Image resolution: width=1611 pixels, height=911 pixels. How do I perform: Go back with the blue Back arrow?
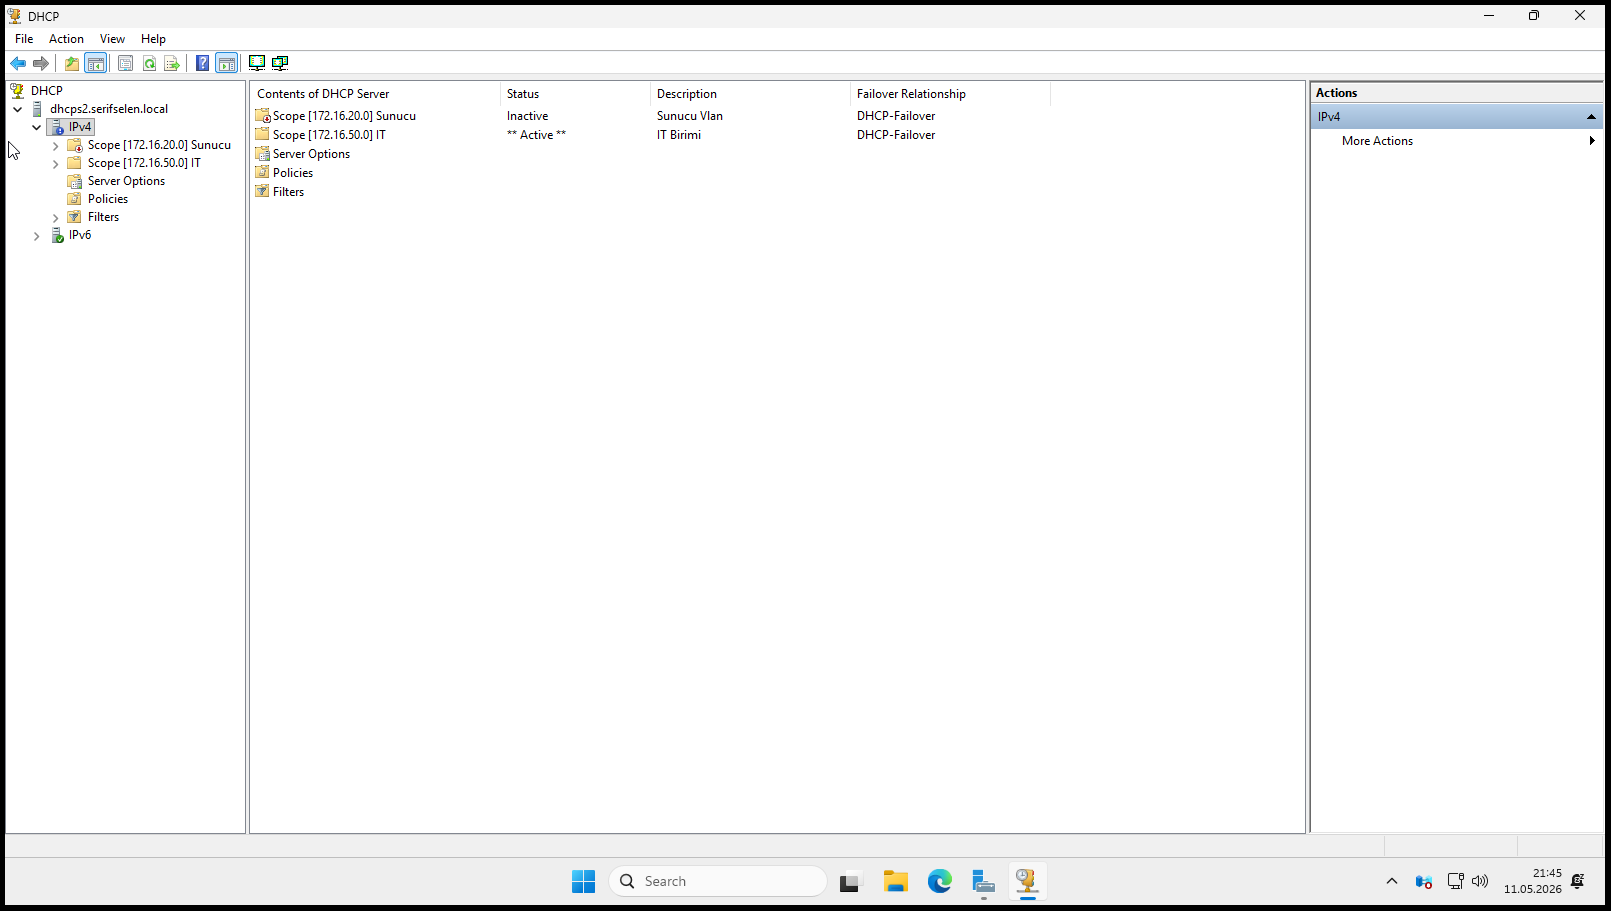[x=18, y=63]
